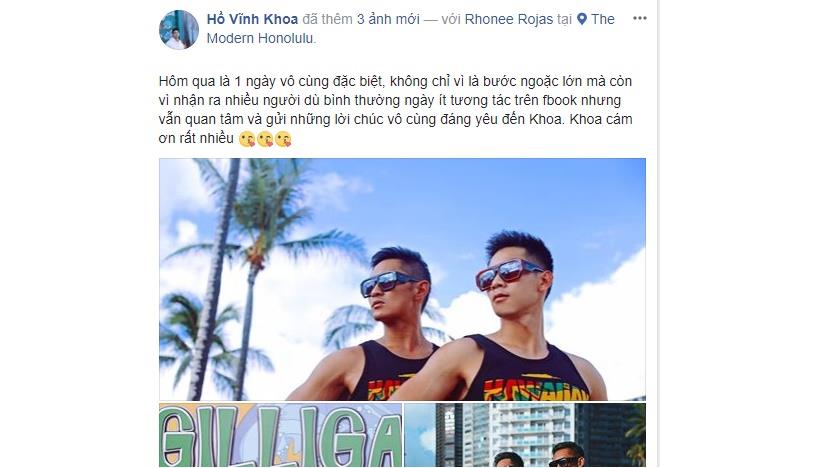
Task: Click the last kiss emoji
Action: click(x=283, y=139)
